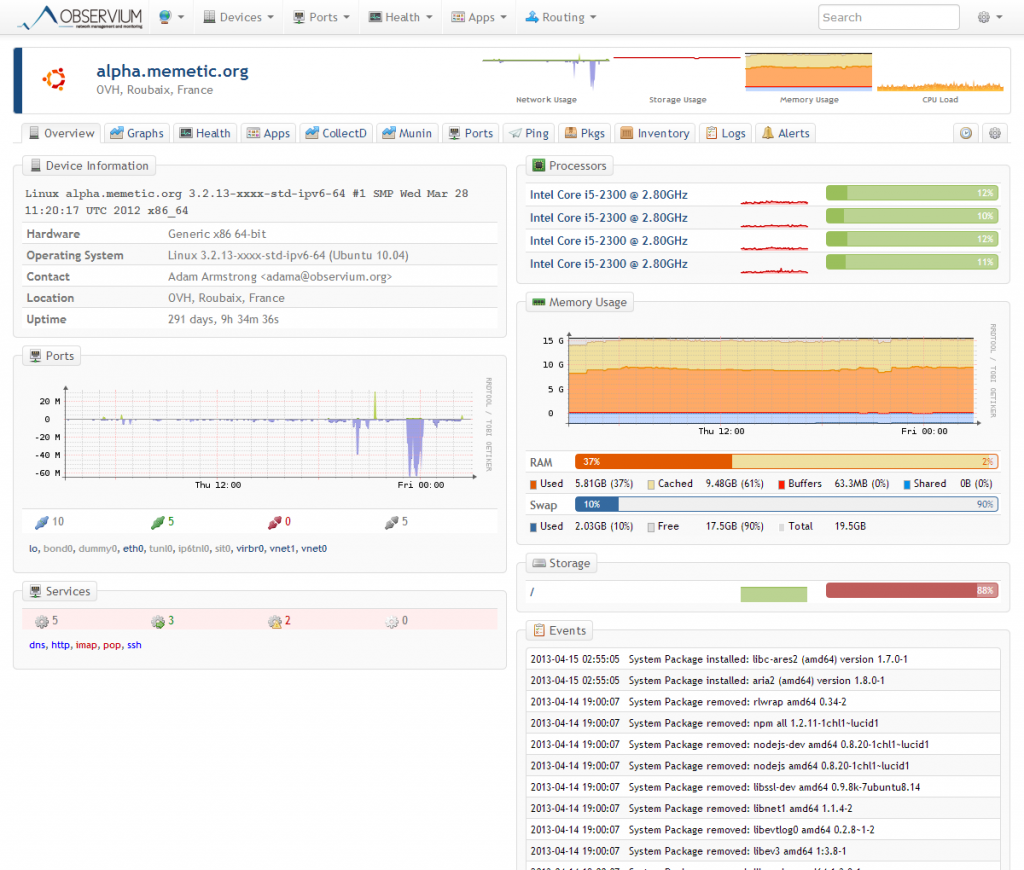Open the Devices dropdown menu
This screenshot has height=870, width=1024.
(238, 17)
